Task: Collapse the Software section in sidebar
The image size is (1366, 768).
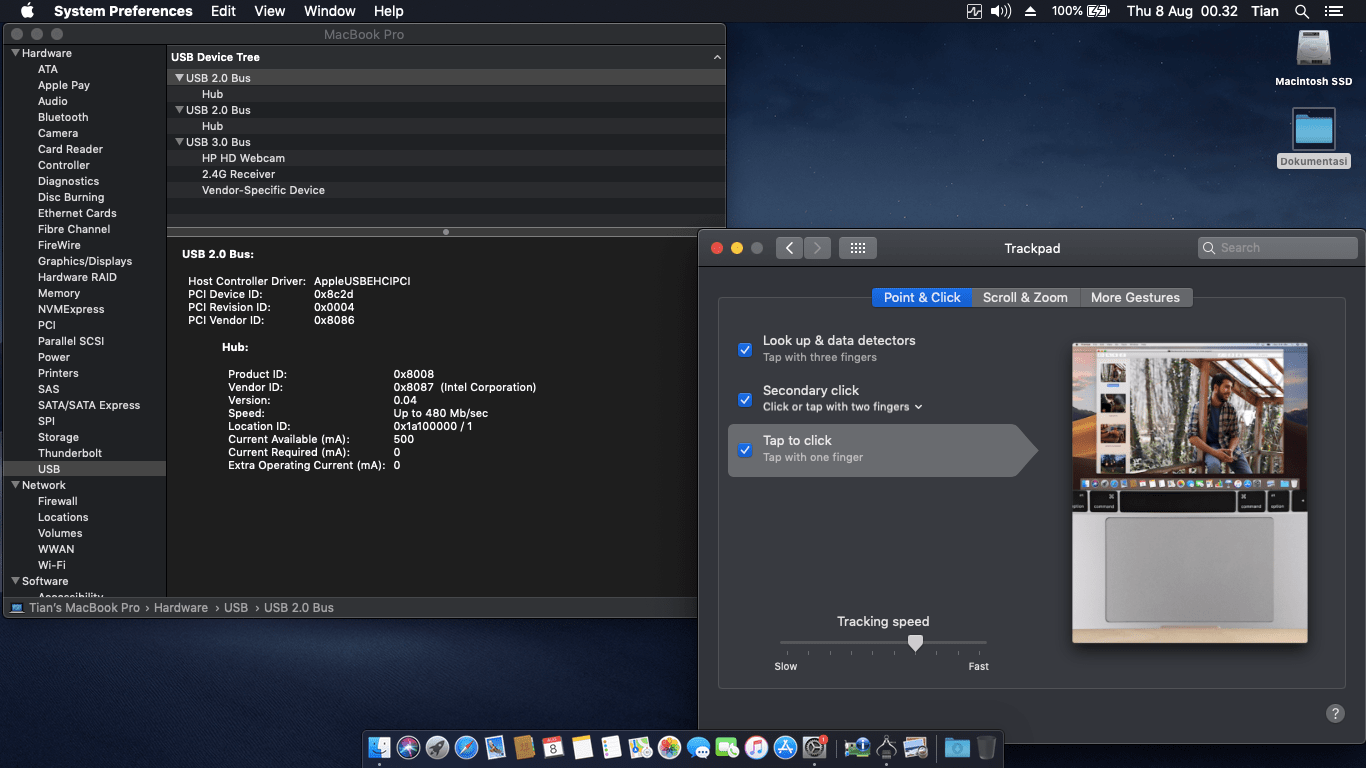Action: (x=15, y=581)
